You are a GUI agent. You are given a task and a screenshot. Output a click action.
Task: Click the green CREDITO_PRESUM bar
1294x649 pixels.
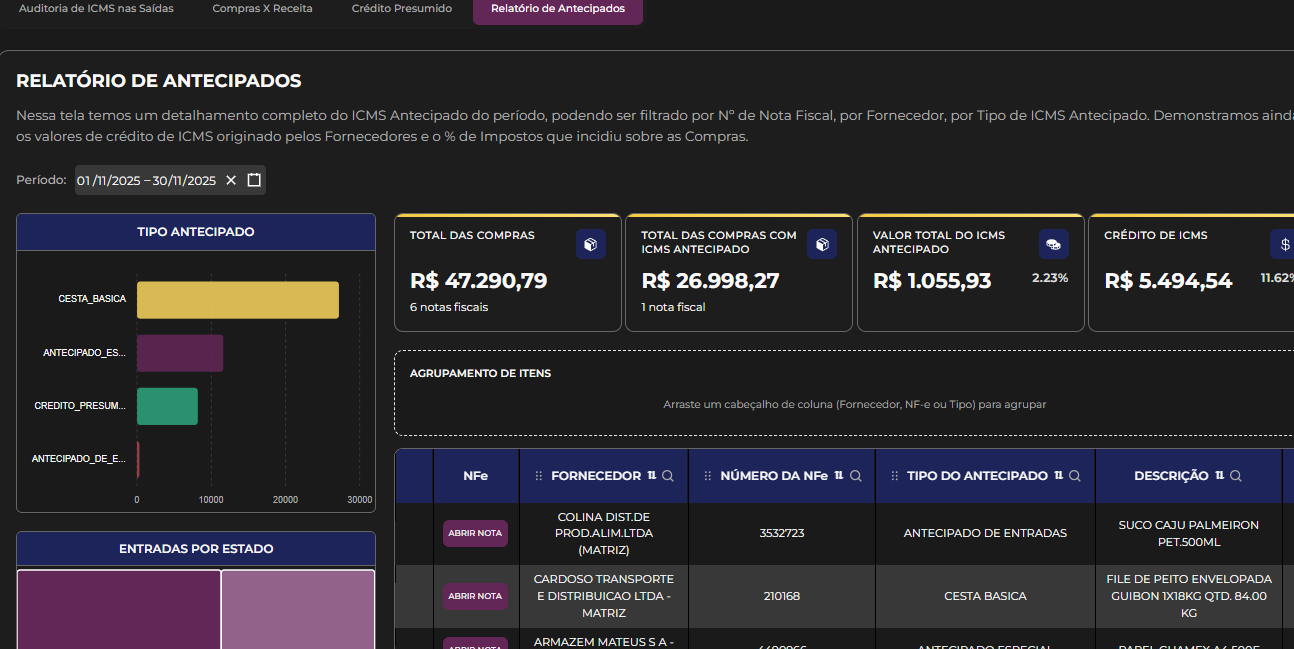point(167,406)
